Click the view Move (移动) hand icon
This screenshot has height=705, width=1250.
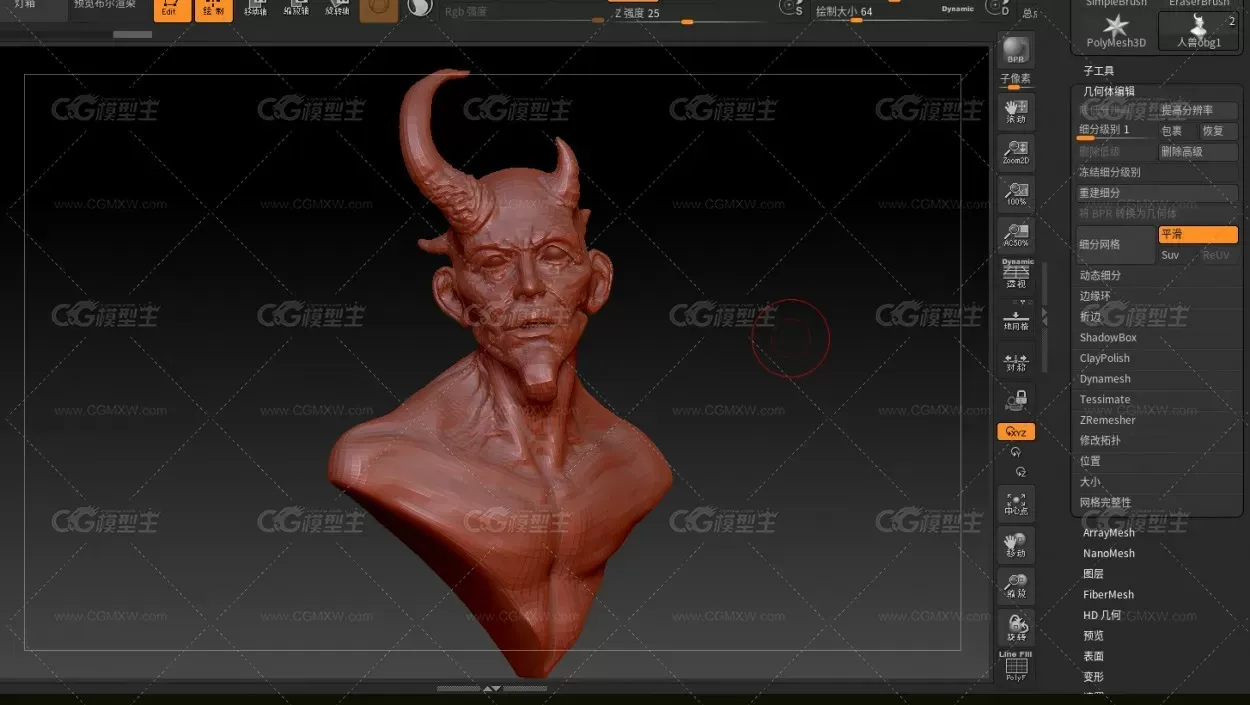(x=1016, y=545)
